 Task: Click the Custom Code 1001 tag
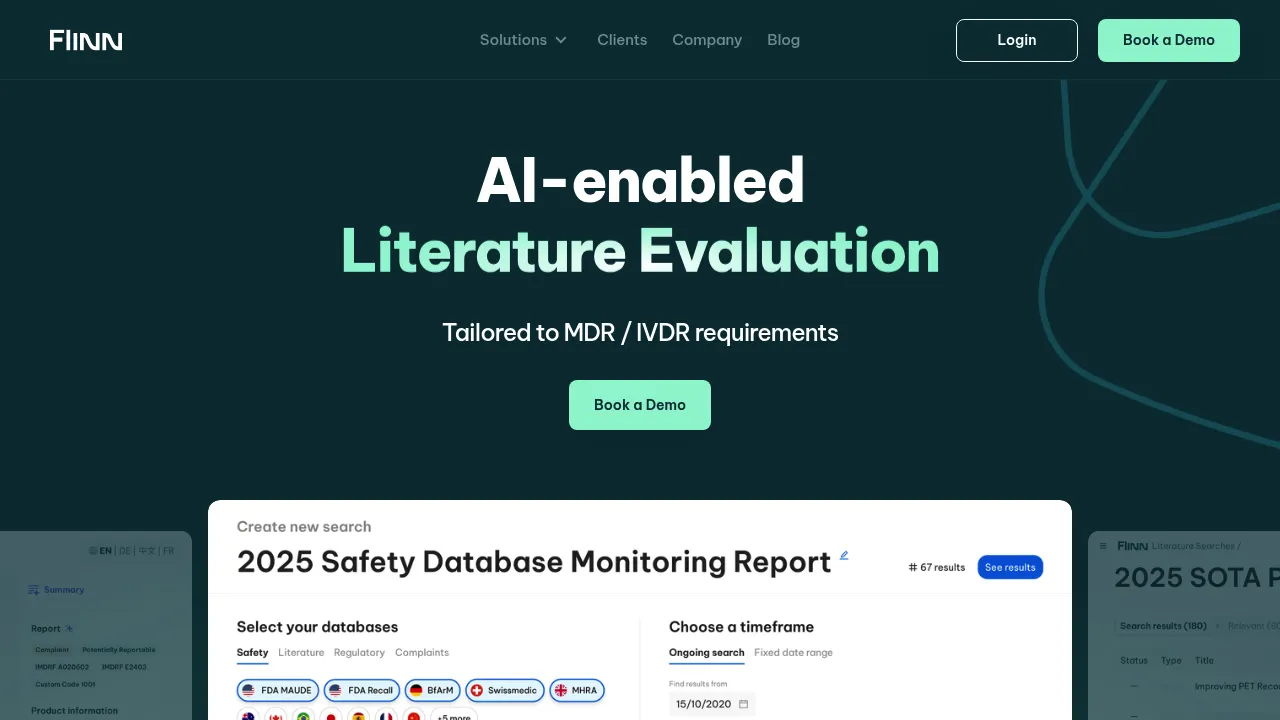(x=65, y=684)
